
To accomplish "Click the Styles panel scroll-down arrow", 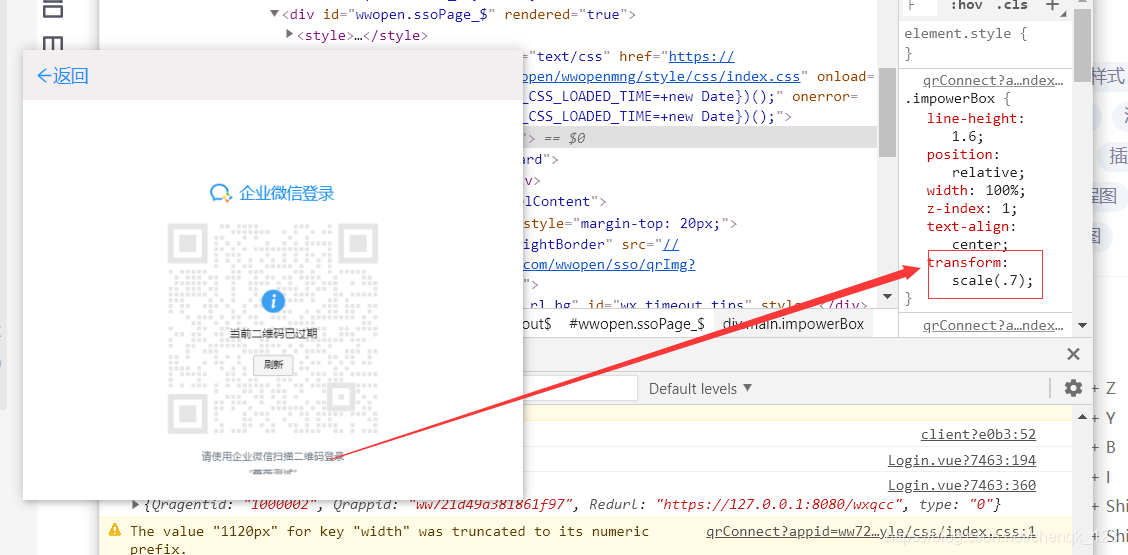I will point(1082,326).
